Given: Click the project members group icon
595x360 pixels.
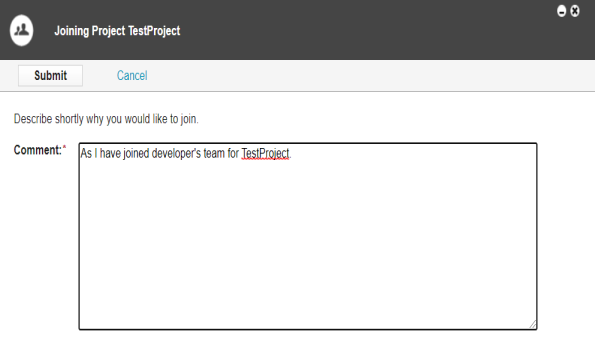Looking at the screenshot, I should (22, 30).
